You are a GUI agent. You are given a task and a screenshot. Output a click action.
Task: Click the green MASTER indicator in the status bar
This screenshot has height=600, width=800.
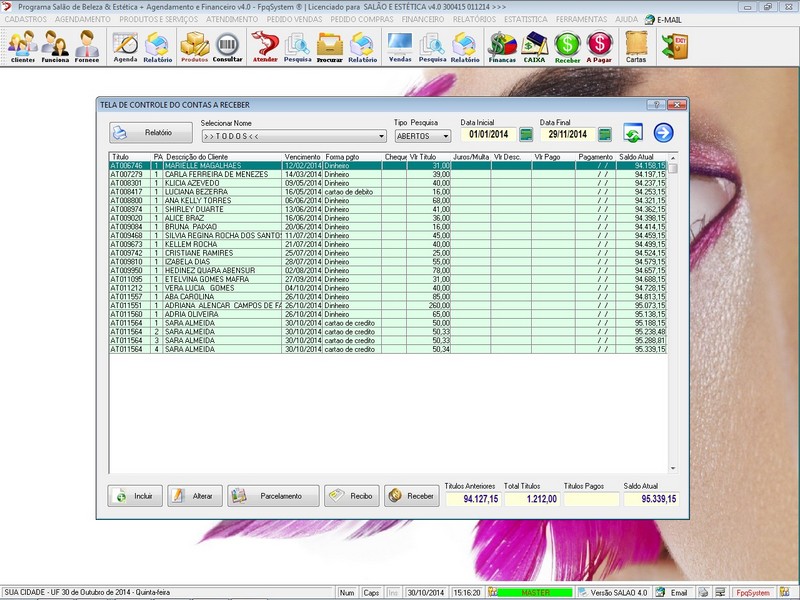(535, 593)
